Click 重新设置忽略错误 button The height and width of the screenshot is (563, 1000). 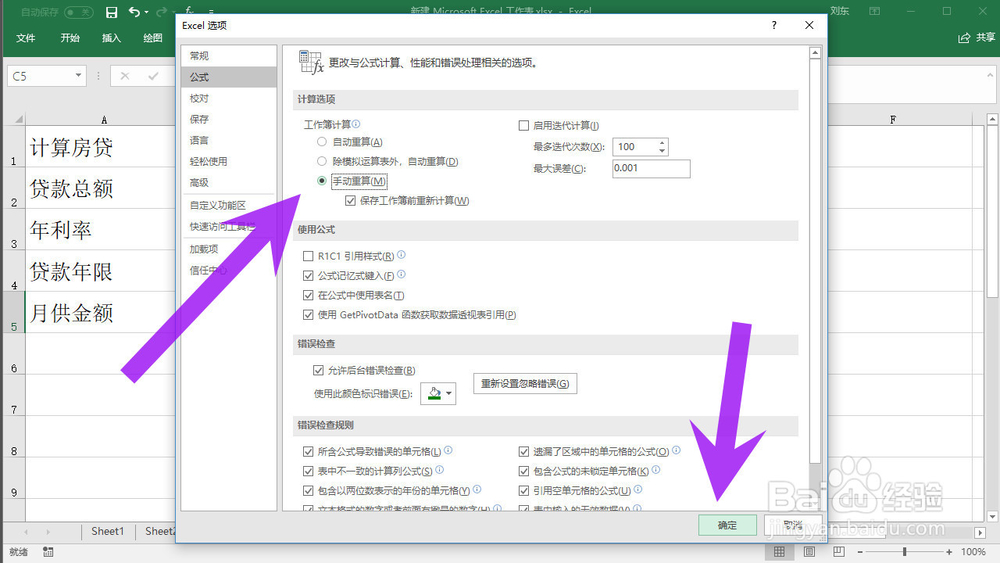tap(525, 384)
